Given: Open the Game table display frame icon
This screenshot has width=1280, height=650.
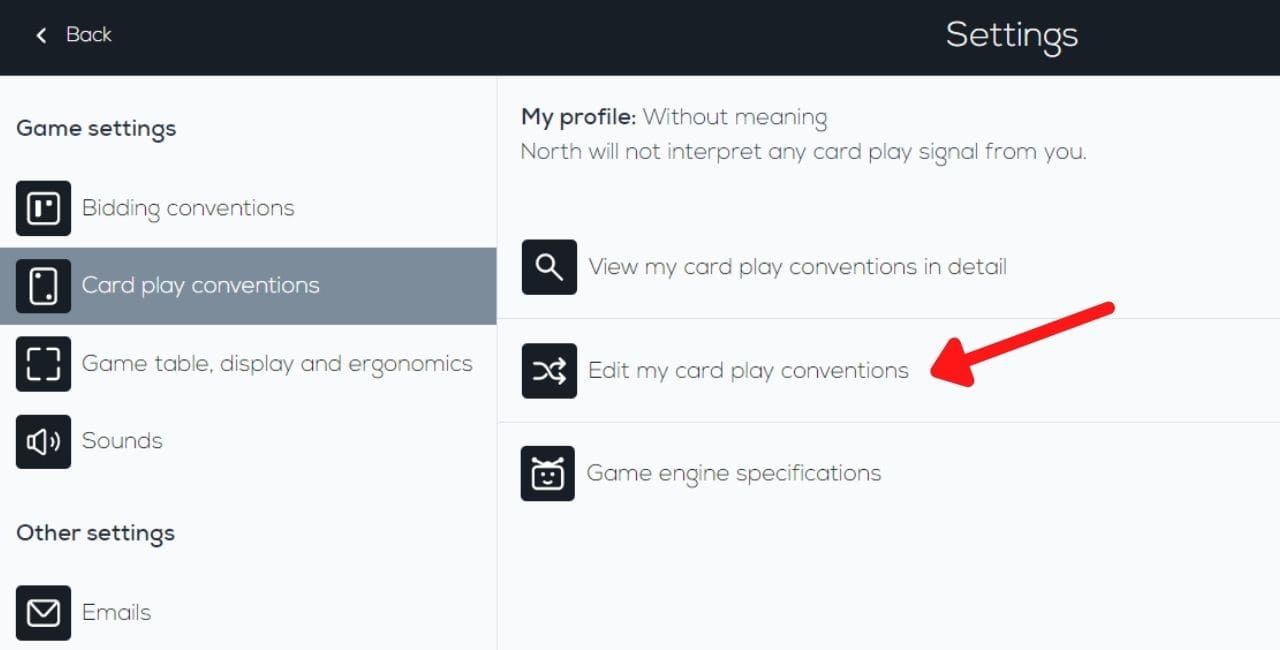Looking at the screenshot, I should (44, 363).
